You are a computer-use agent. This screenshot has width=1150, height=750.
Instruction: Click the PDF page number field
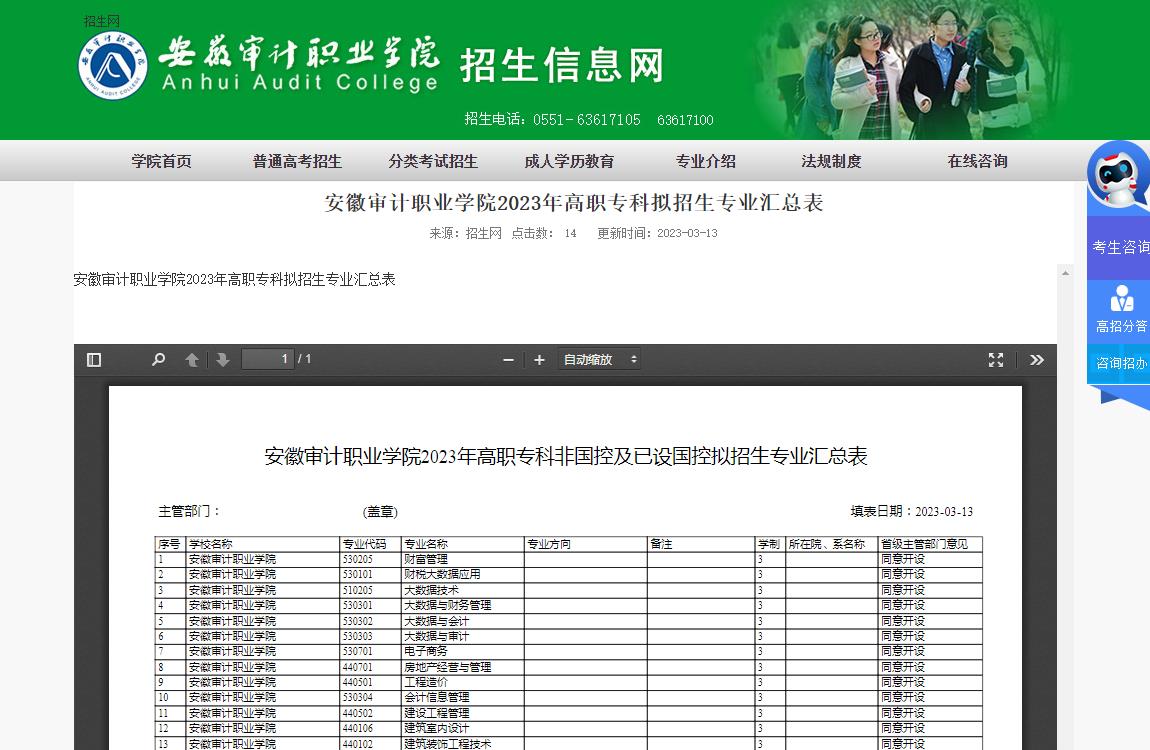[x=268, y=359]
